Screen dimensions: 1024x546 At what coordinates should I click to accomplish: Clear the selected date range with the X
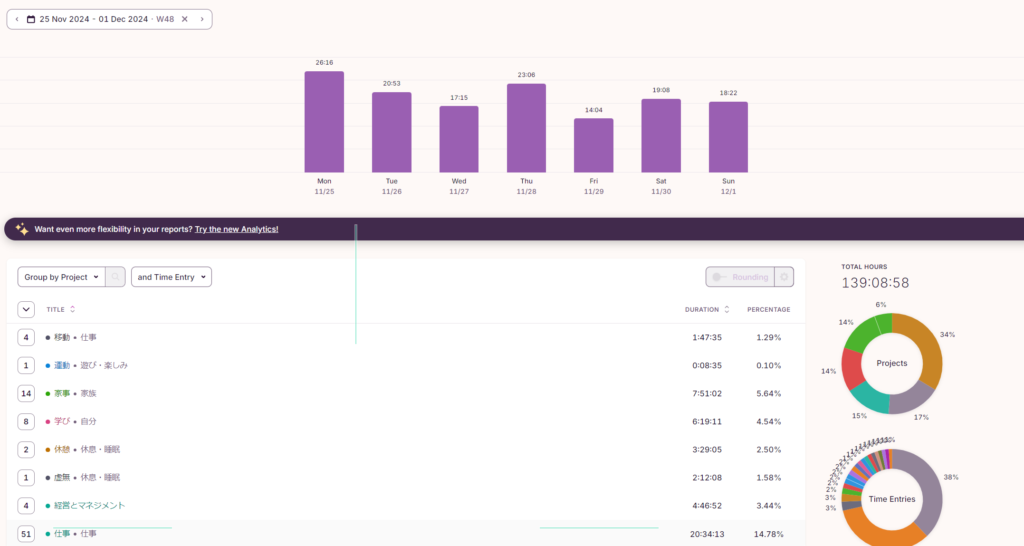[x=184, y=19]
